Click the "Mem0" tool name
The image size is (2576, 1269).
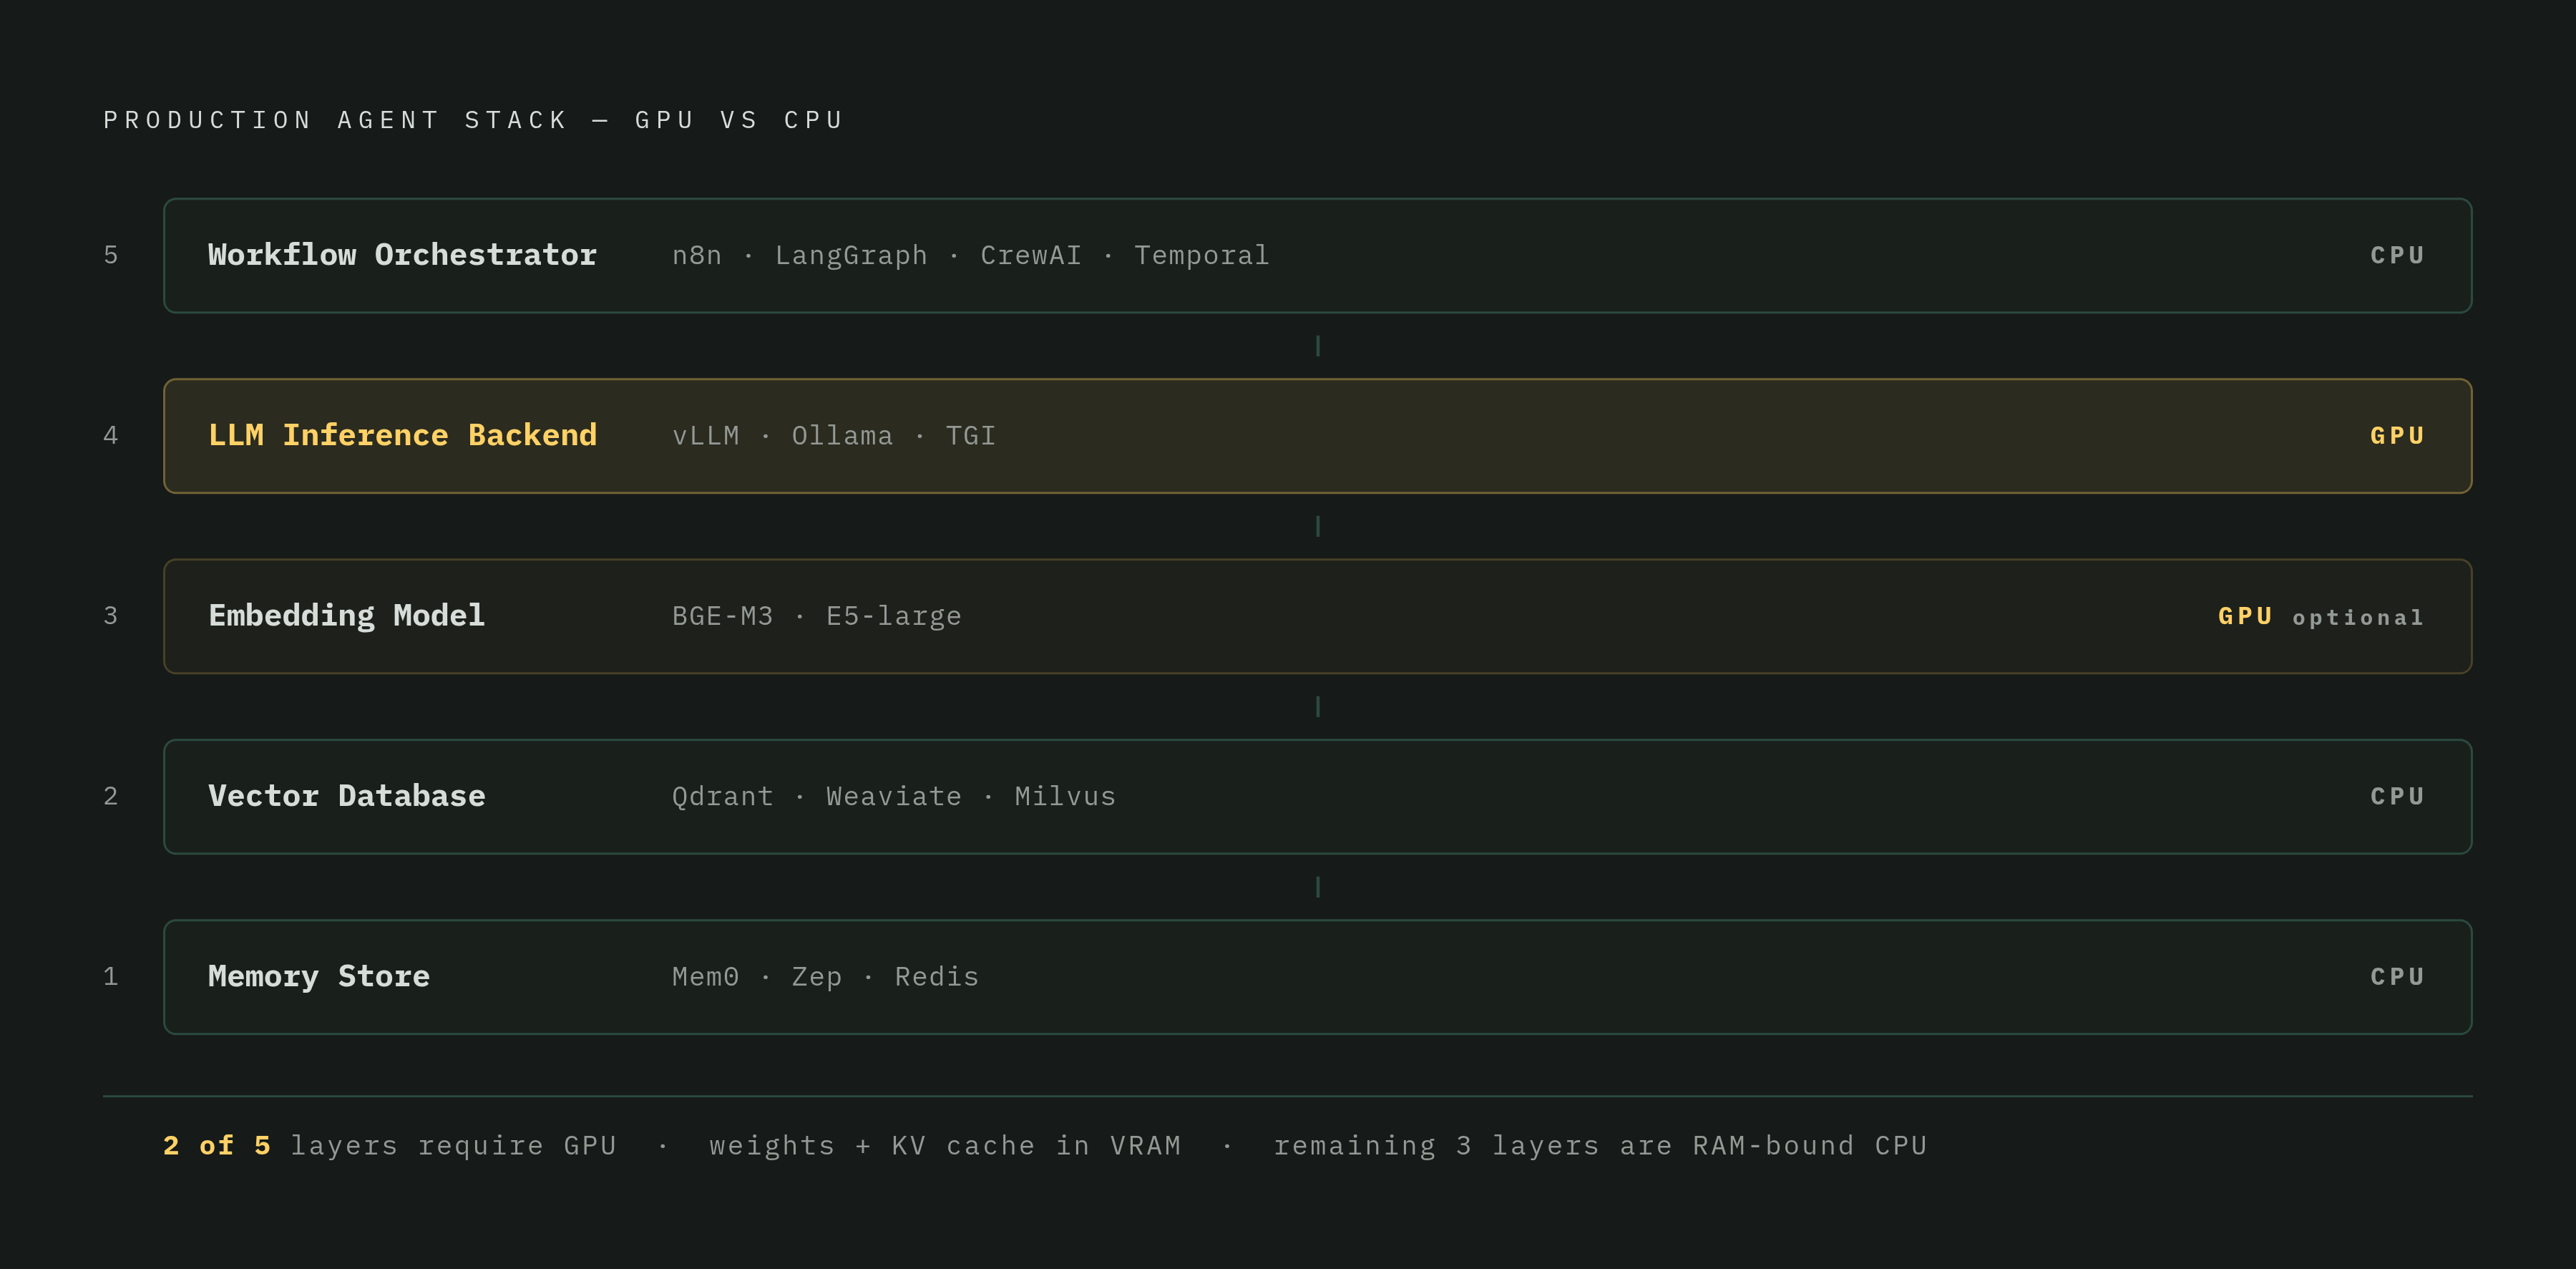[x=706, y=977]
